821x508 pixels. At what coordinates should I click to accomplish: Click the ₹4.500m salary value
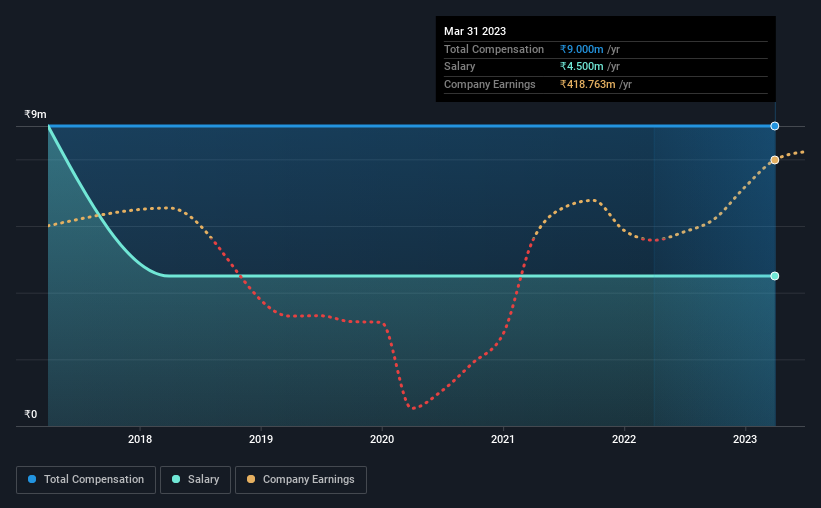(581, 67)
